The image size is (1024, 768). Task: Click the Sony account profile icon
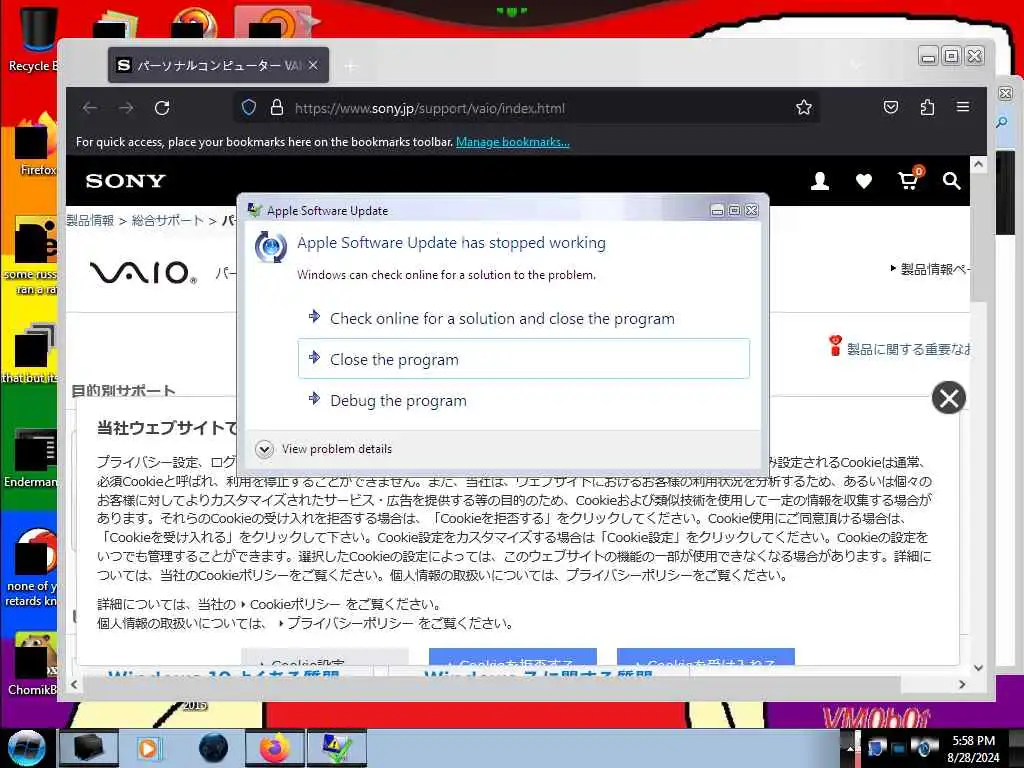point(820,181)
